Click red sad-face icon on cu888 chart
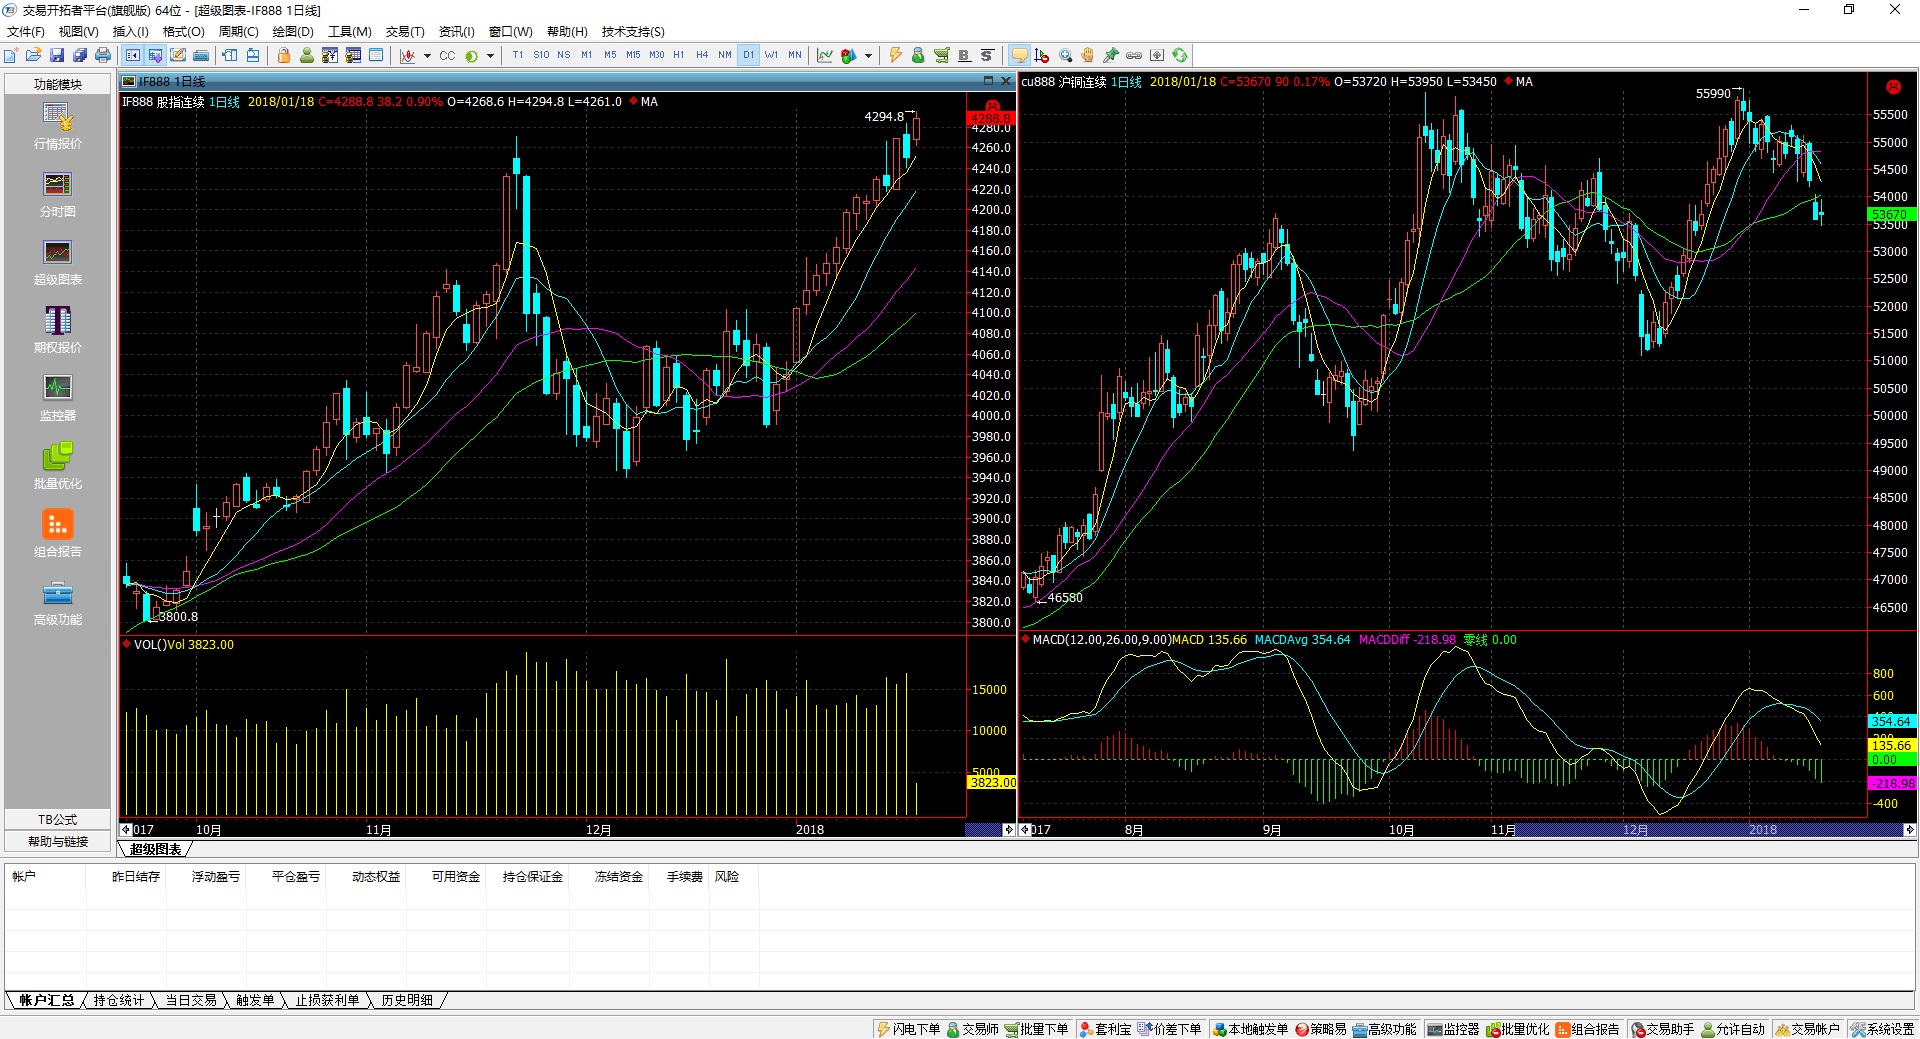The height and width of the screenshot is (1039, 1920). tap(1893, 87)
